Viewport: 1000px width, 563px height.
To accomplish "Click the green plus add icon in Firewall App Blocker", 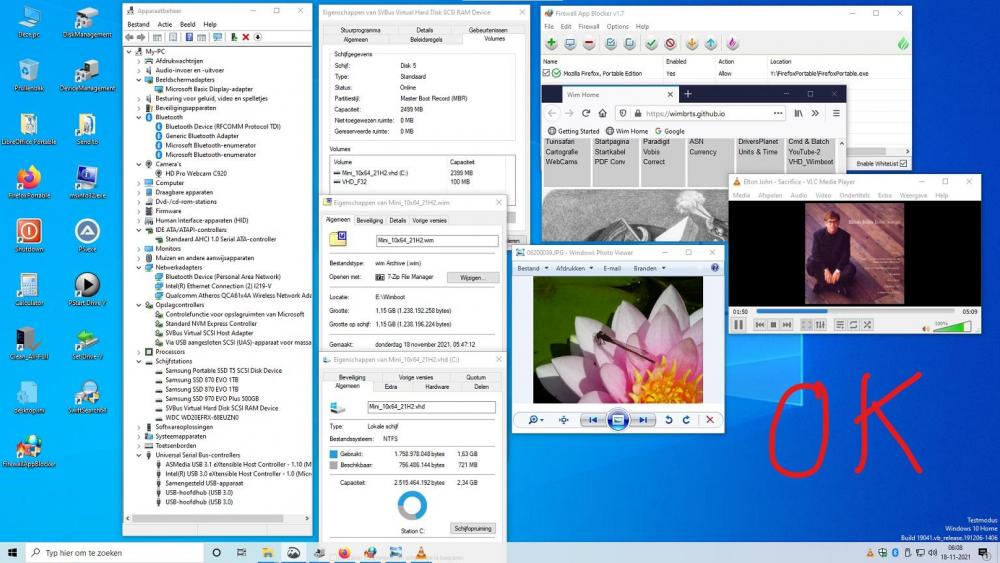I will coord(552,43).
